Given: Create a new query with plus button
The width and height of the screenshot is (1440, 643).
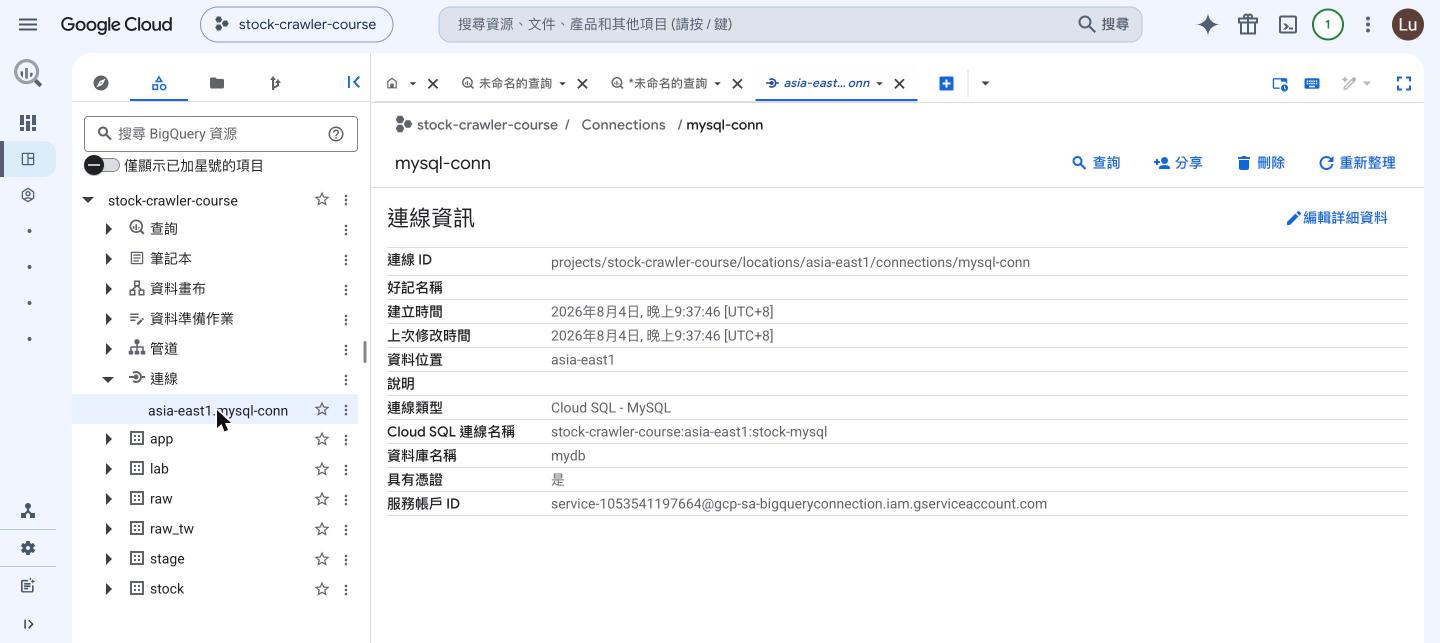Looking at the screenshot, I should pyautogui.click(x=946, y=83).
